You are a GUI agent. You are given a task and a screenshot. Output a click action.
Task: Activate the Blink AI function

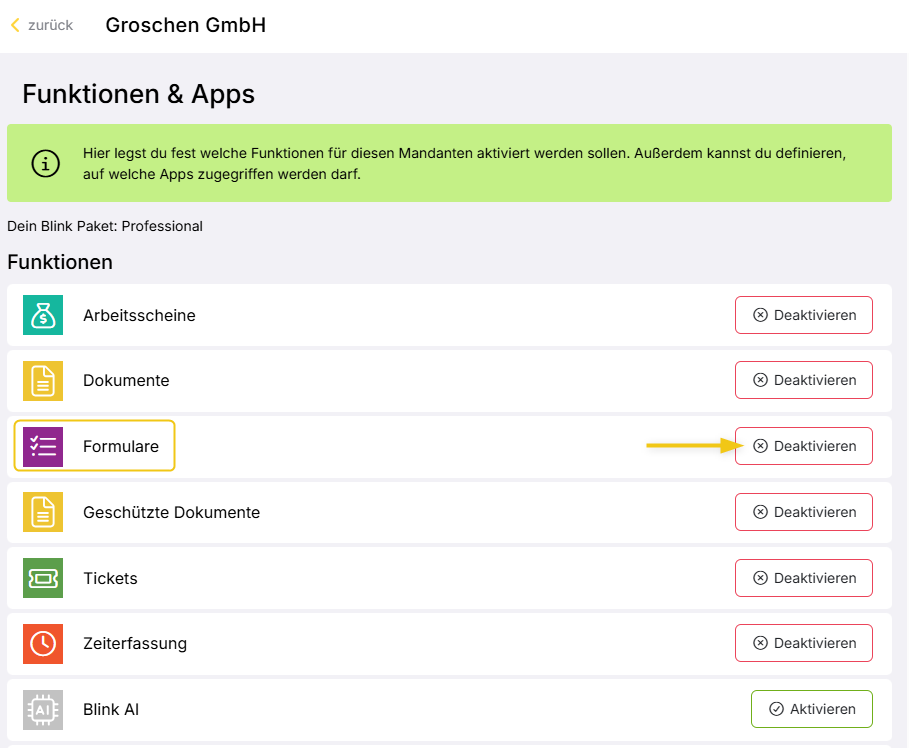click(x=811, y=709)
